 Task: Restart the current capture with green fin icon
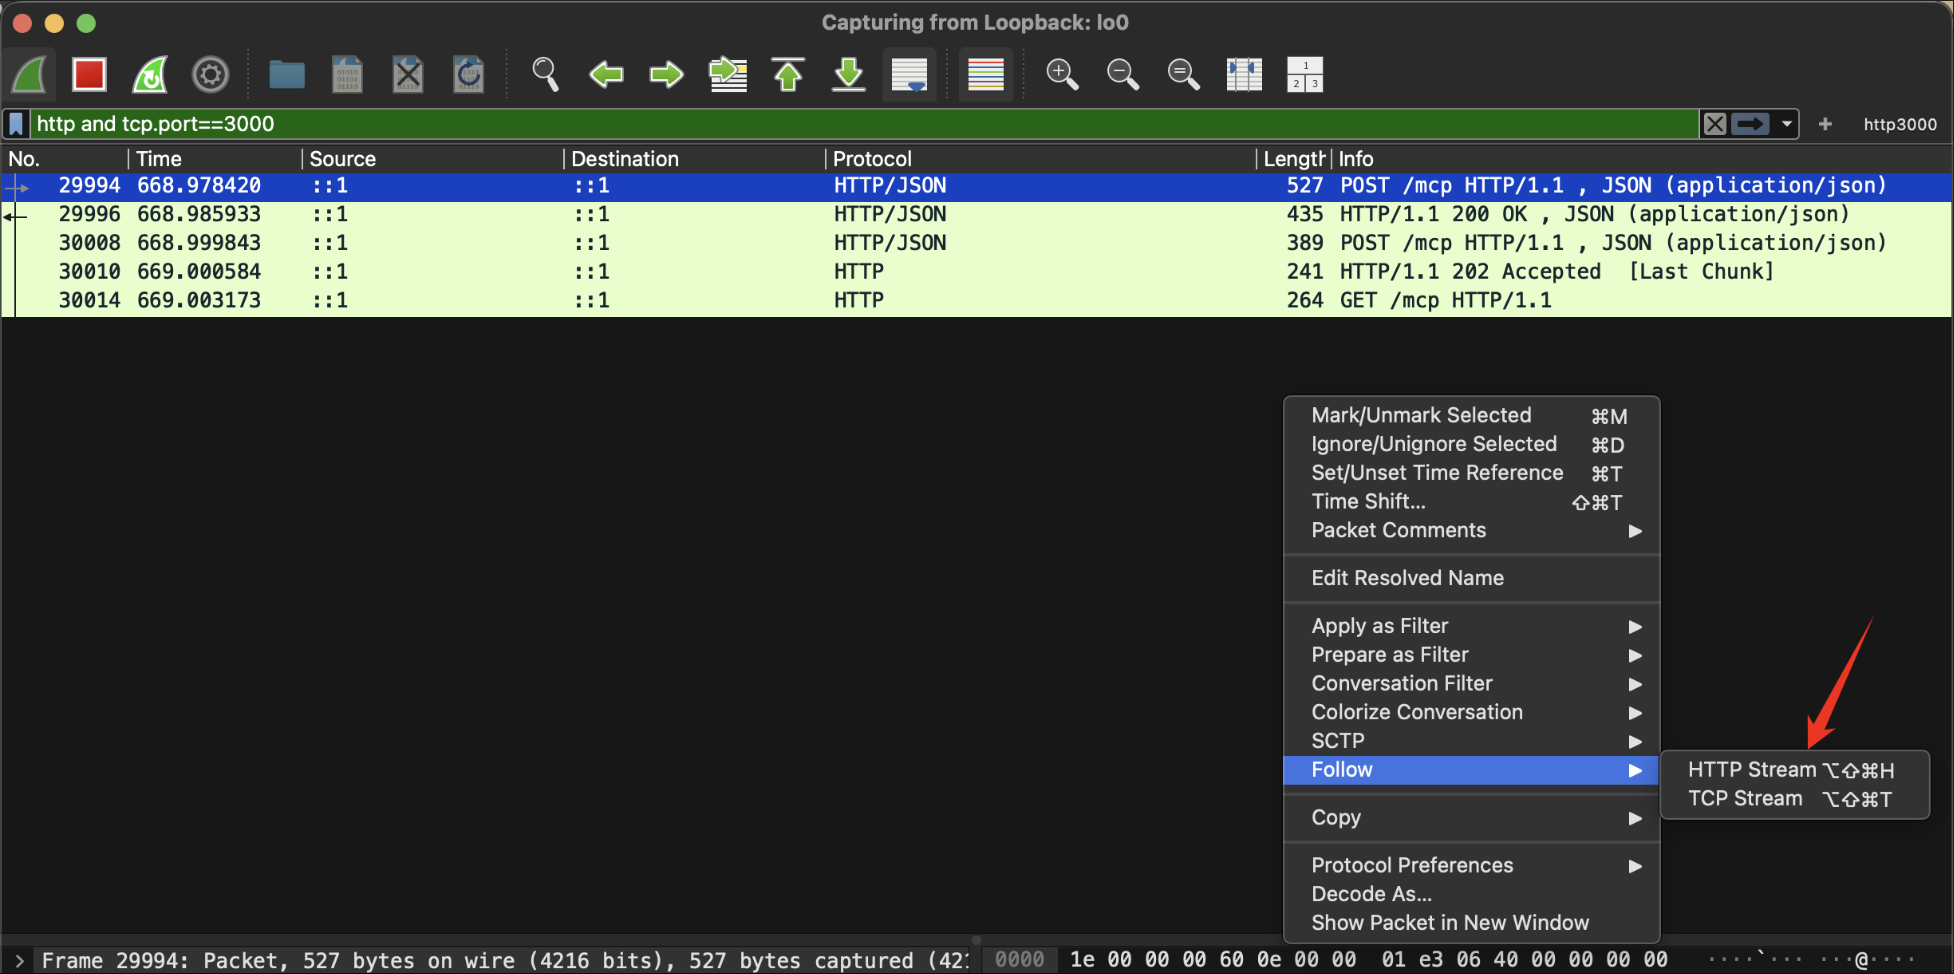click(150, 74)
